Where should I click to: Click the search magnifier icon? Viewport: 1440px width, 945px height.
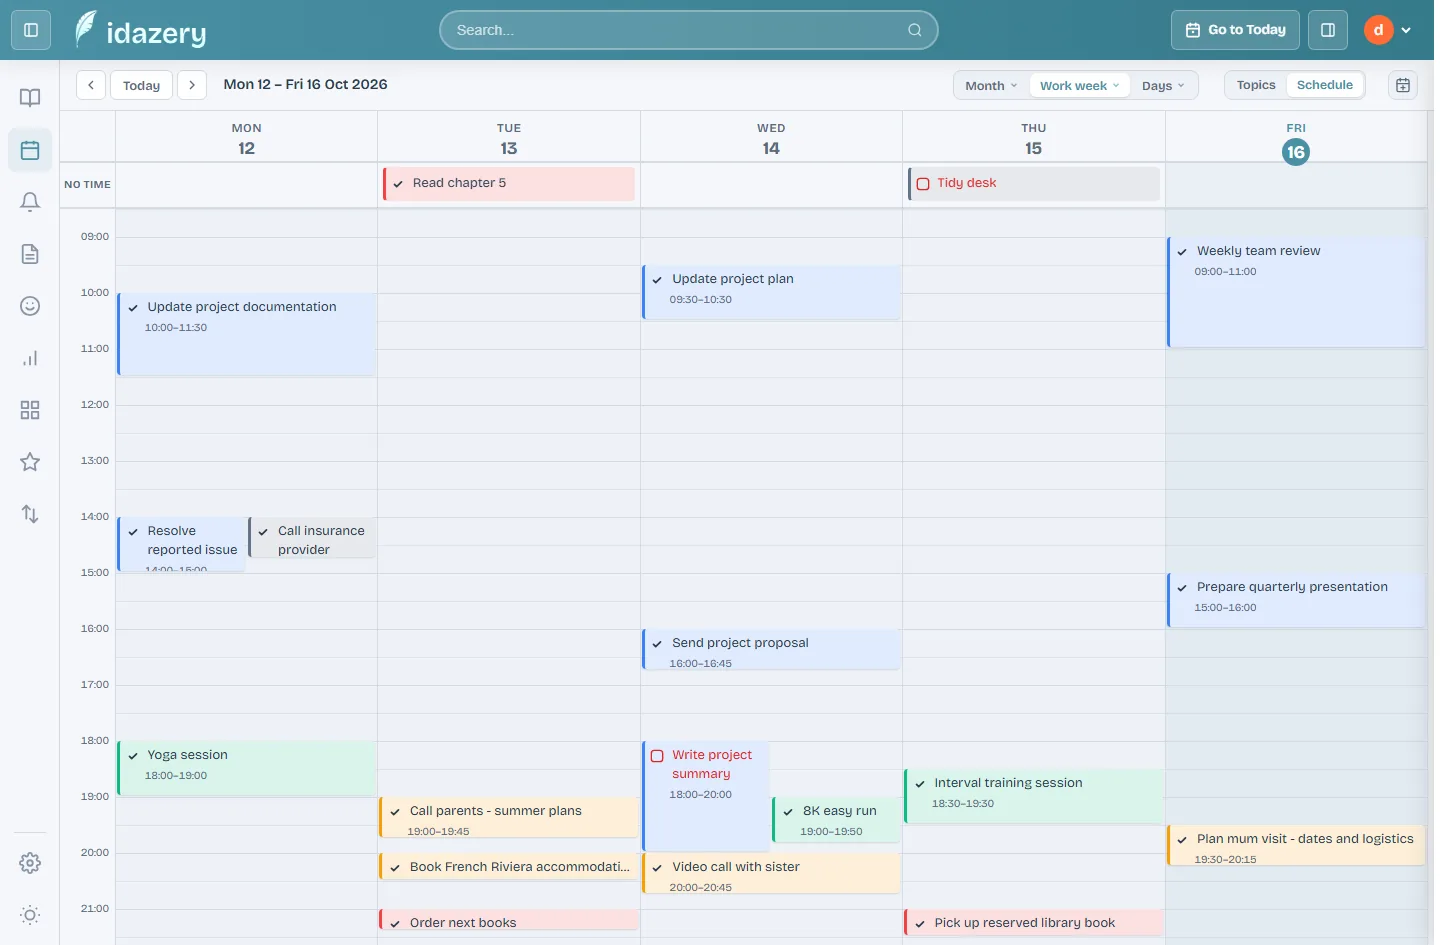[914, 30]
